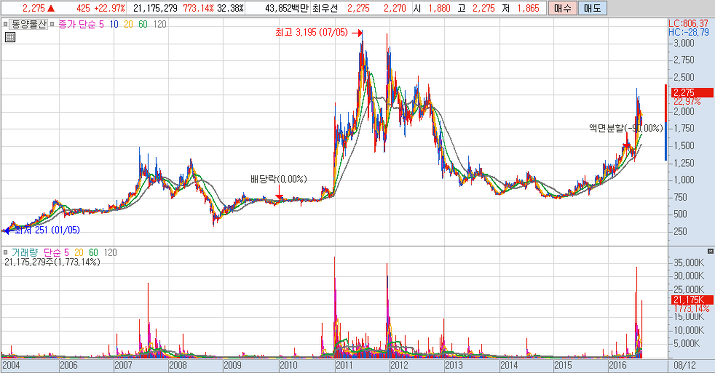
Task: Click the 단순 label in volume panel
Action: pos(52,252)
